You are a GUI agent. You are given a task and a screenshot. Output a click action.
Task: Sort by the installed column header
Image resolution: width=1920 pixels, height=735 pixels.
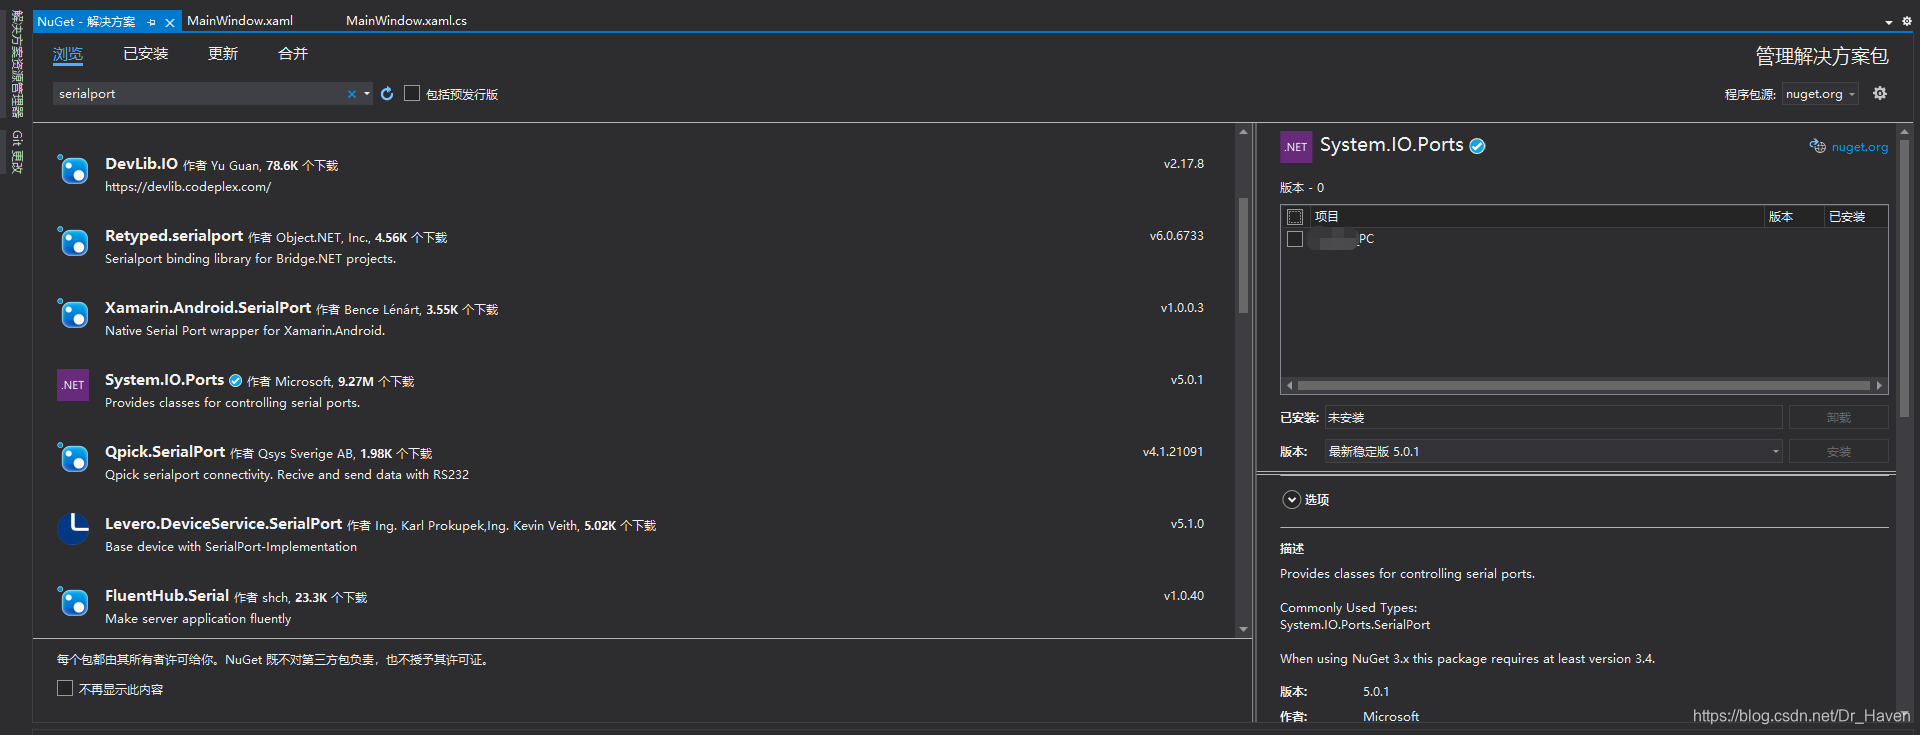pos(1855,216)
